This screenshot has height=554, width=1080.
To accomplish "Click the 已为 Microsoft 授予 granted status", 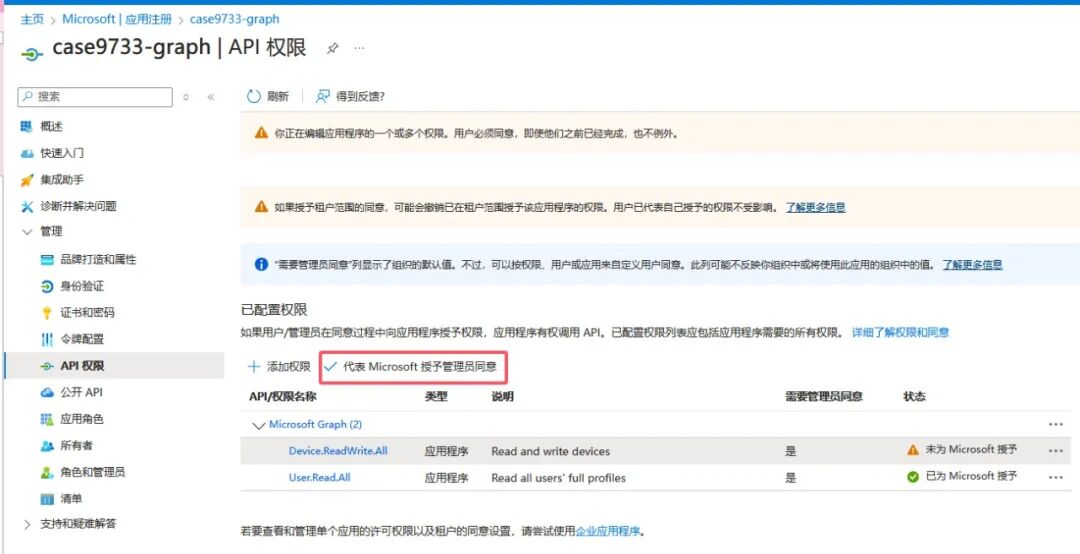I will coord(962,476).
